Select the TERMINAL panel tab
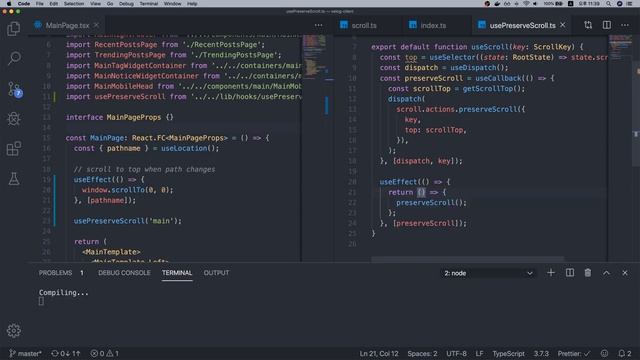640x360 pixels. [x=177, y=273]
